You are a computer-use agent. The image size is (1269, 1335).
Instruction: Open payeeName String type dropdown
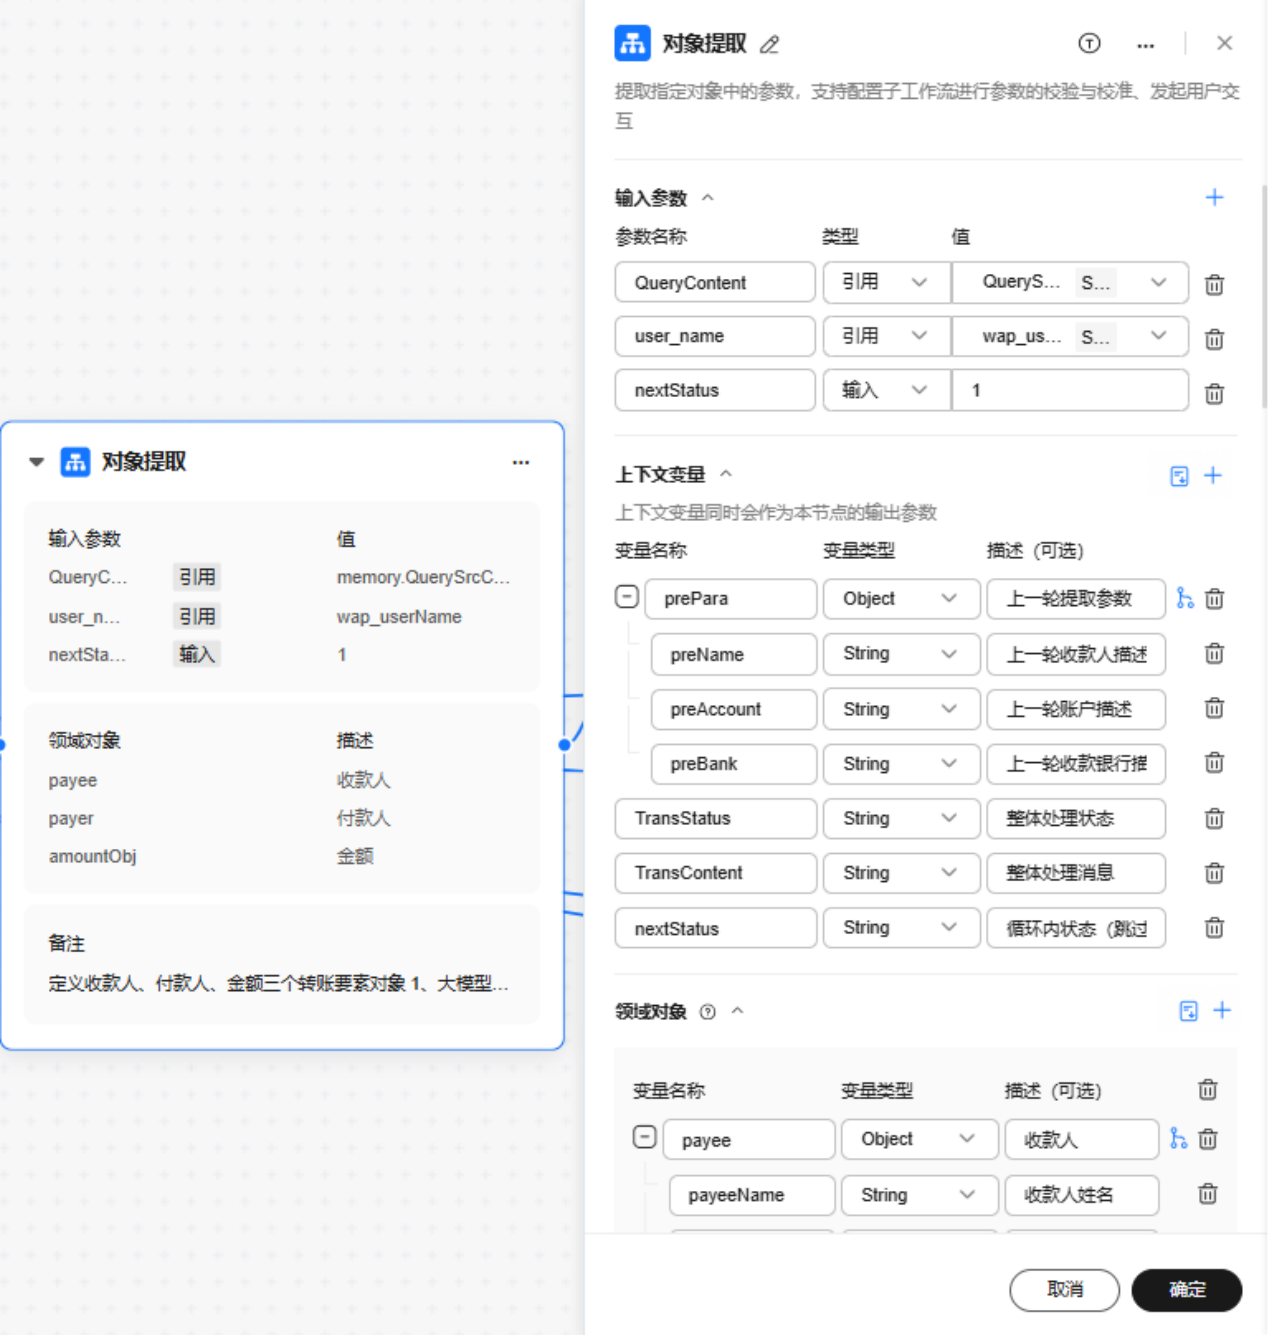click(x=919, y=1195)
